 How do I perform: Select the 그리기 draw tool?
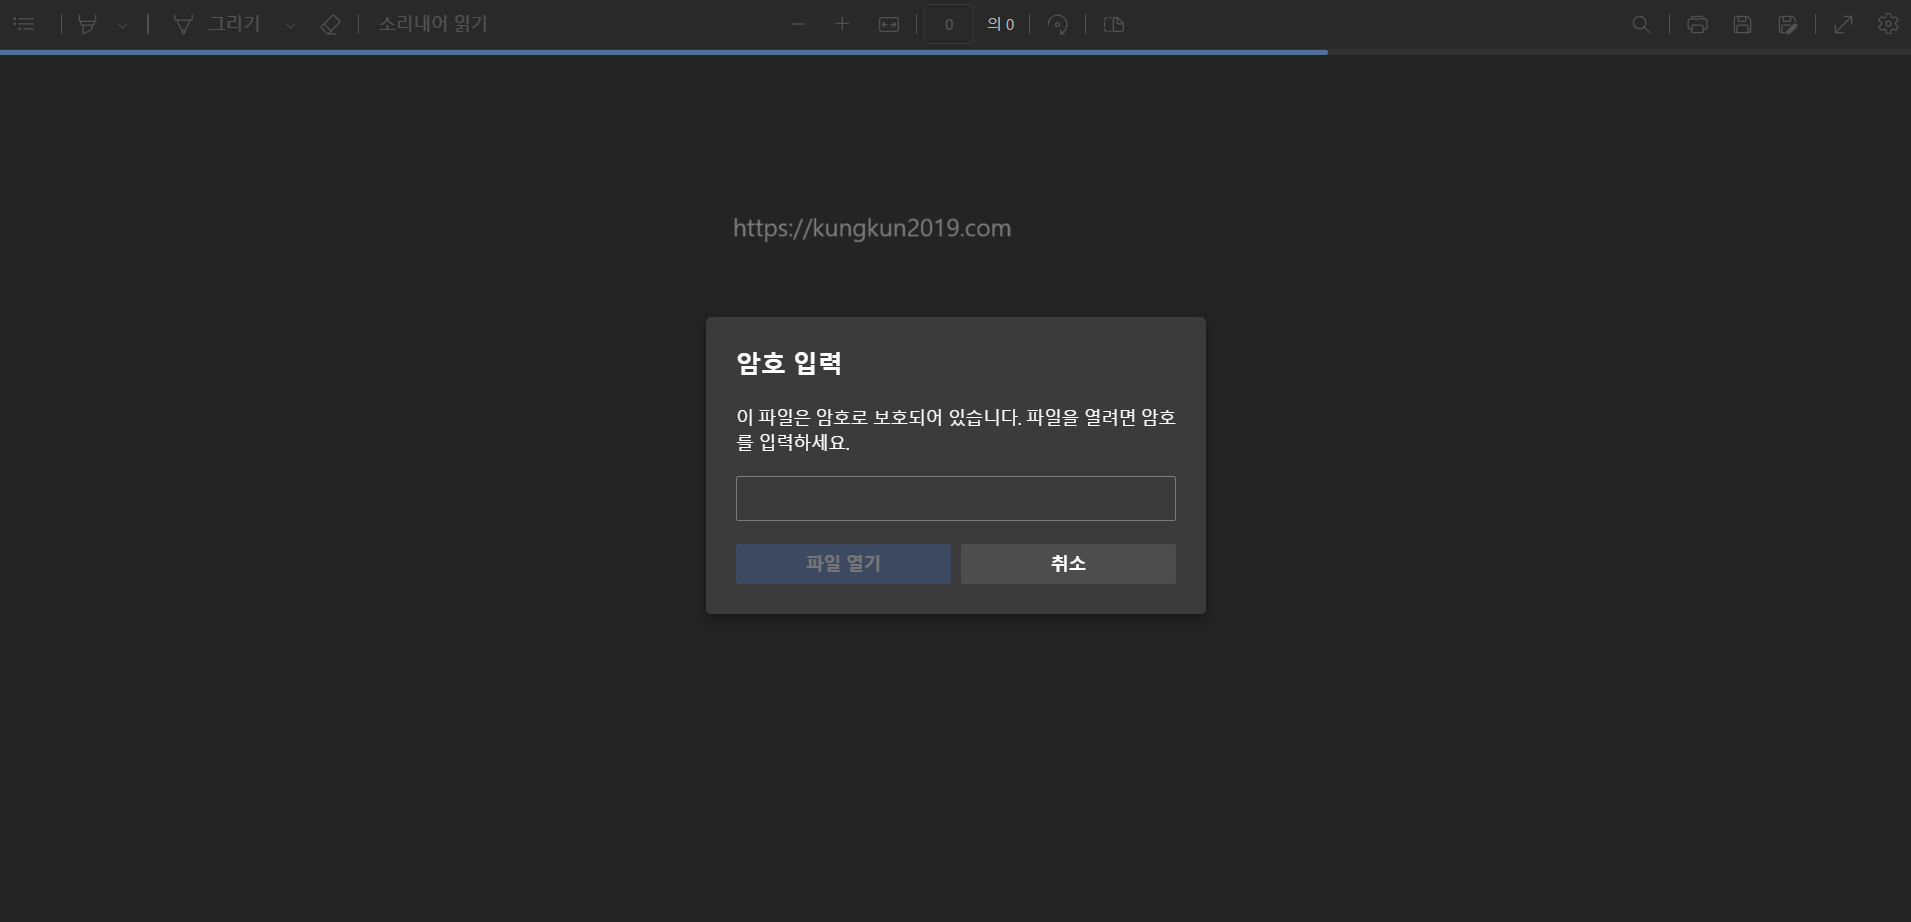tap(218, 24)
